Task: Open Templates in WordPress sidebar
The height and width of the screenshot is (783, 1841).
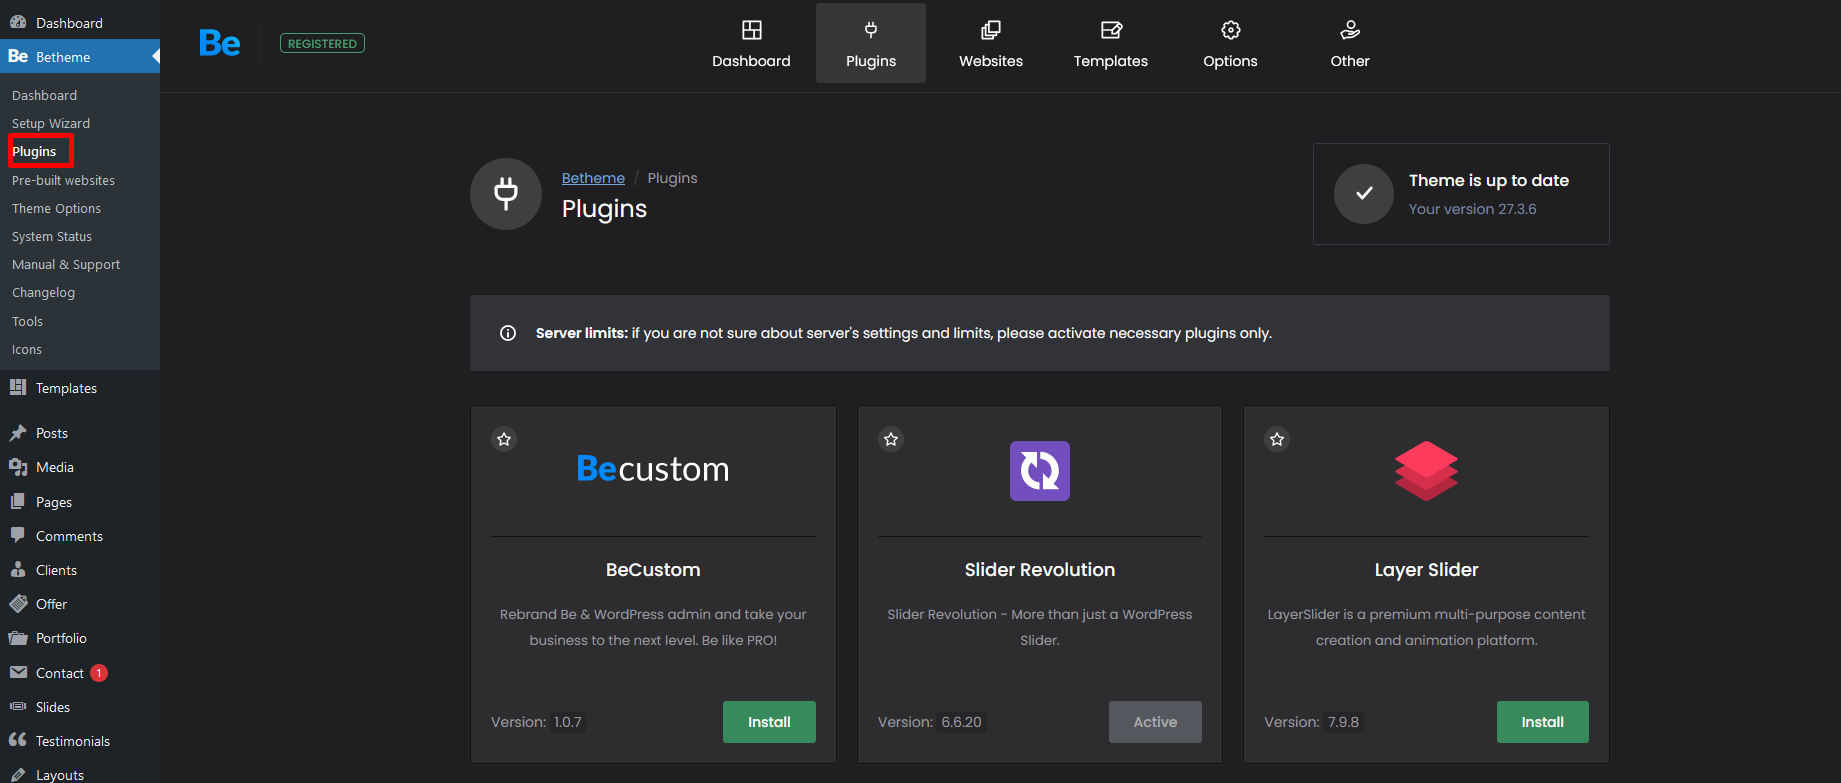Action: point(80,388)
